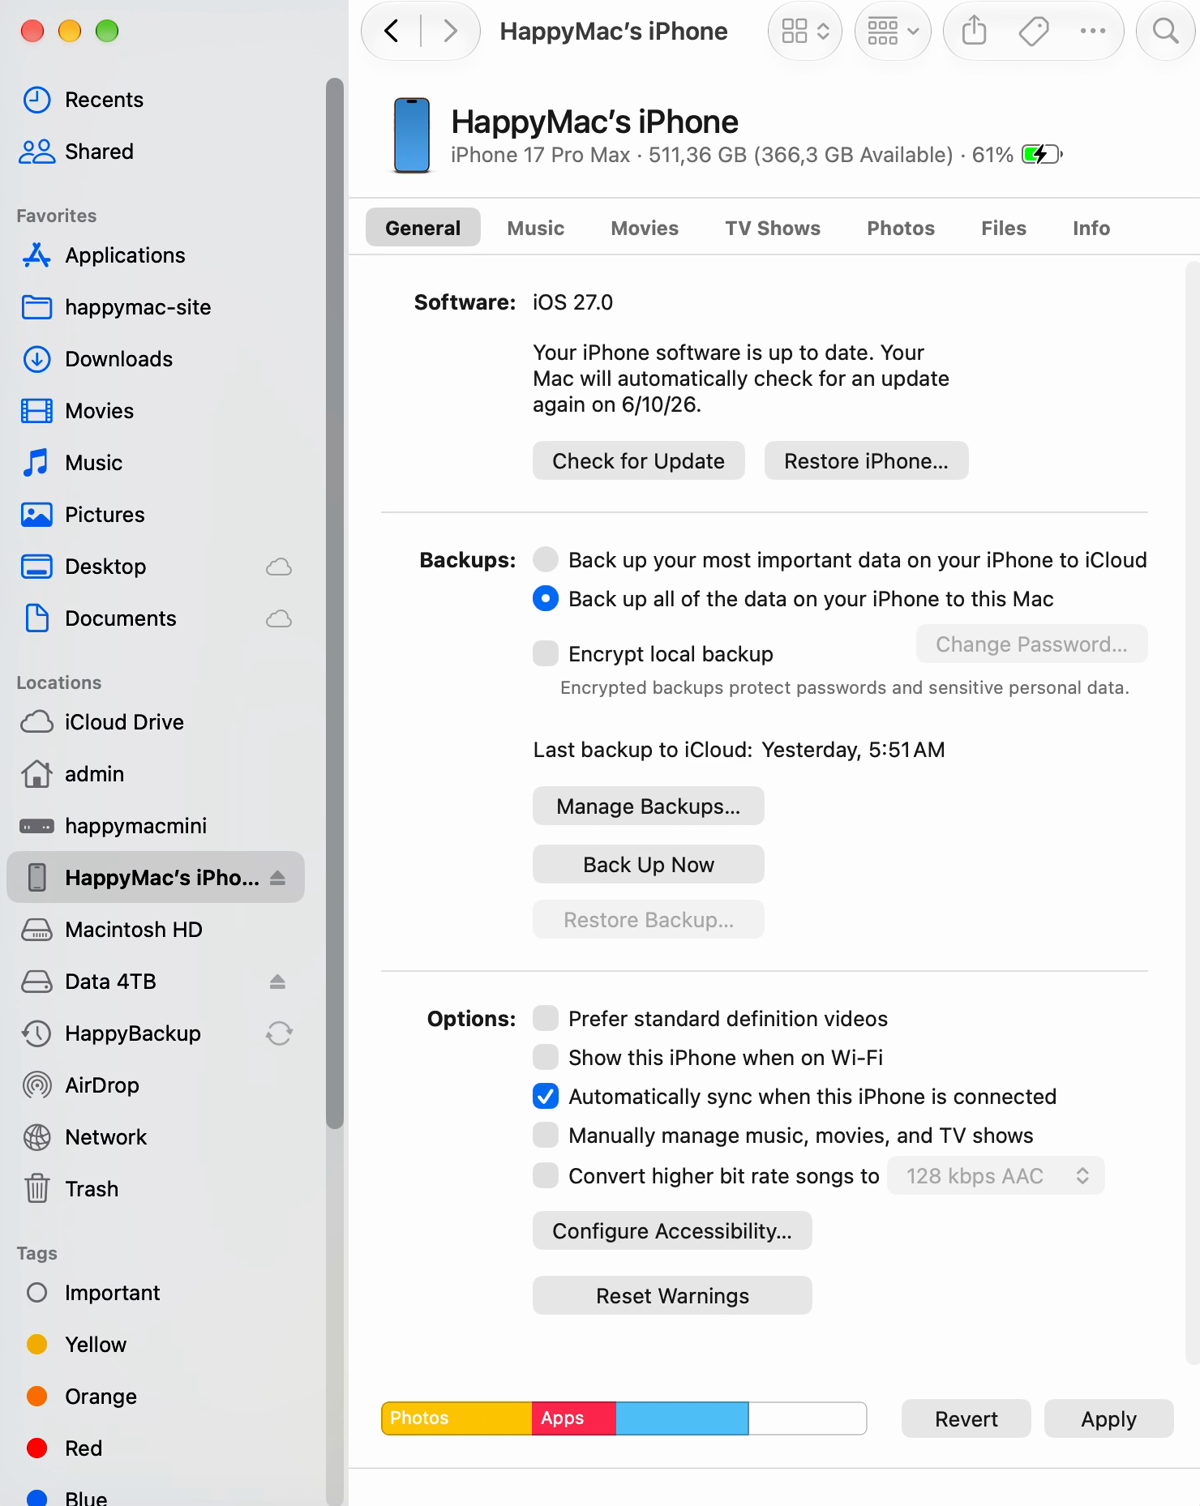Screen dimensions: 1200x1506
Task: Eject the Data 4TB drive
Action: click(278, 982)
